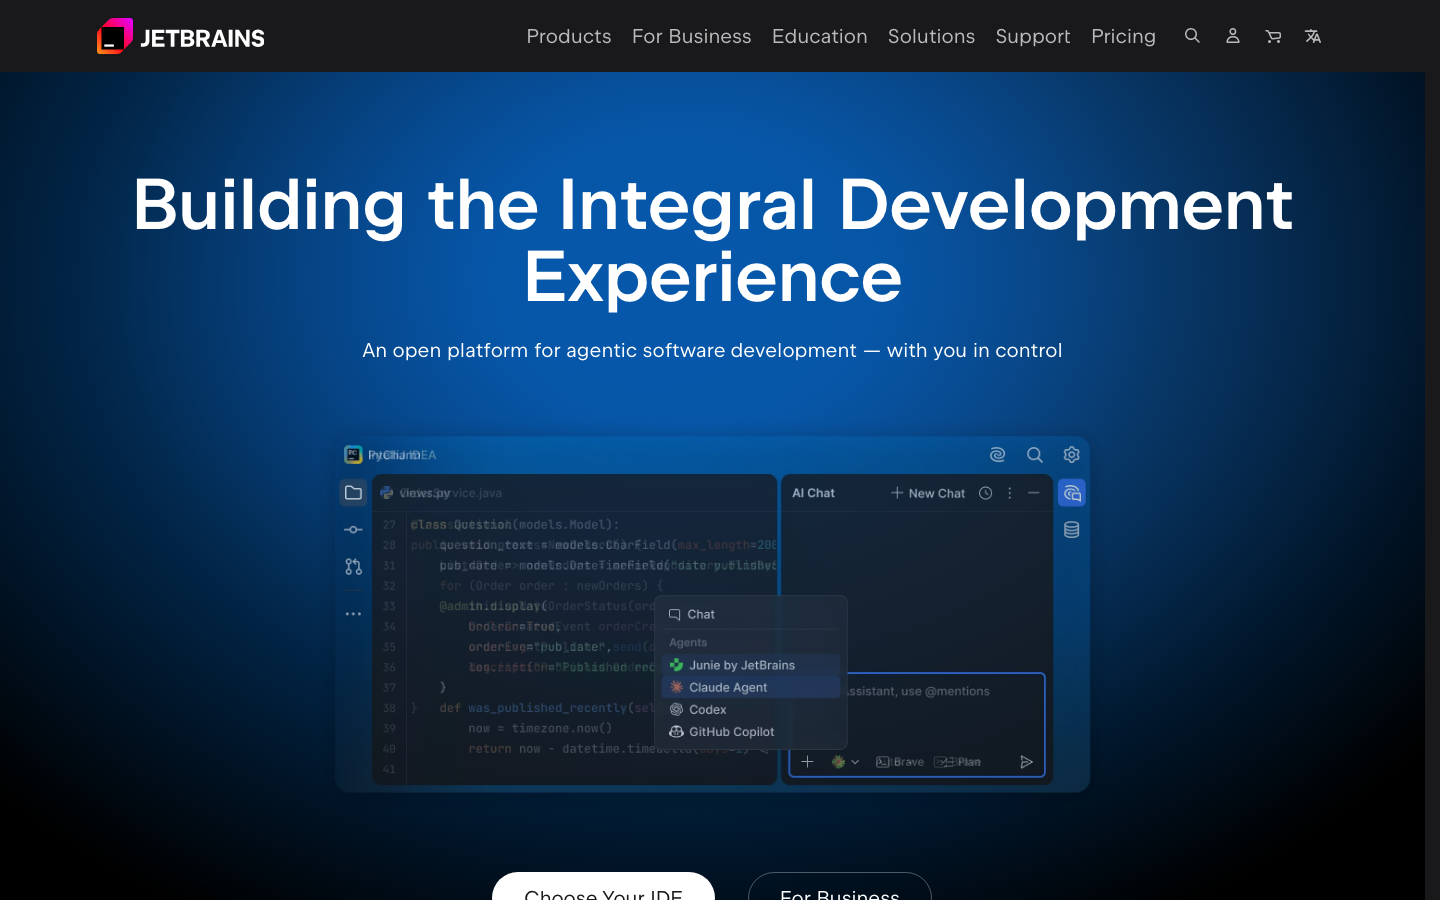Open the language selector icon
Image resolution: width=1440 pixels, height=900 pixels.
coord(1313,36)
